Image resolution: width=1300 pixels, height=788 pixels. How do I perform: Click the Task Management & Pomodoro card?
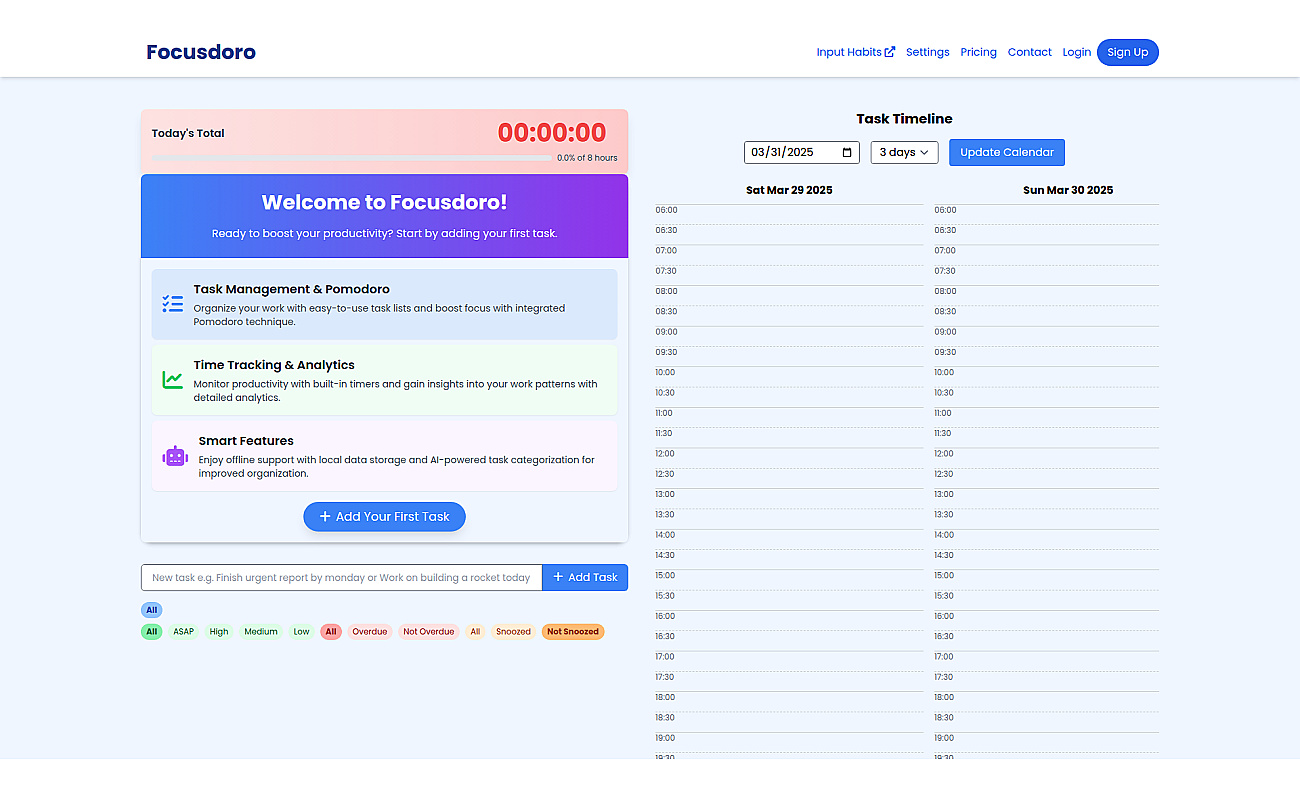384,304
